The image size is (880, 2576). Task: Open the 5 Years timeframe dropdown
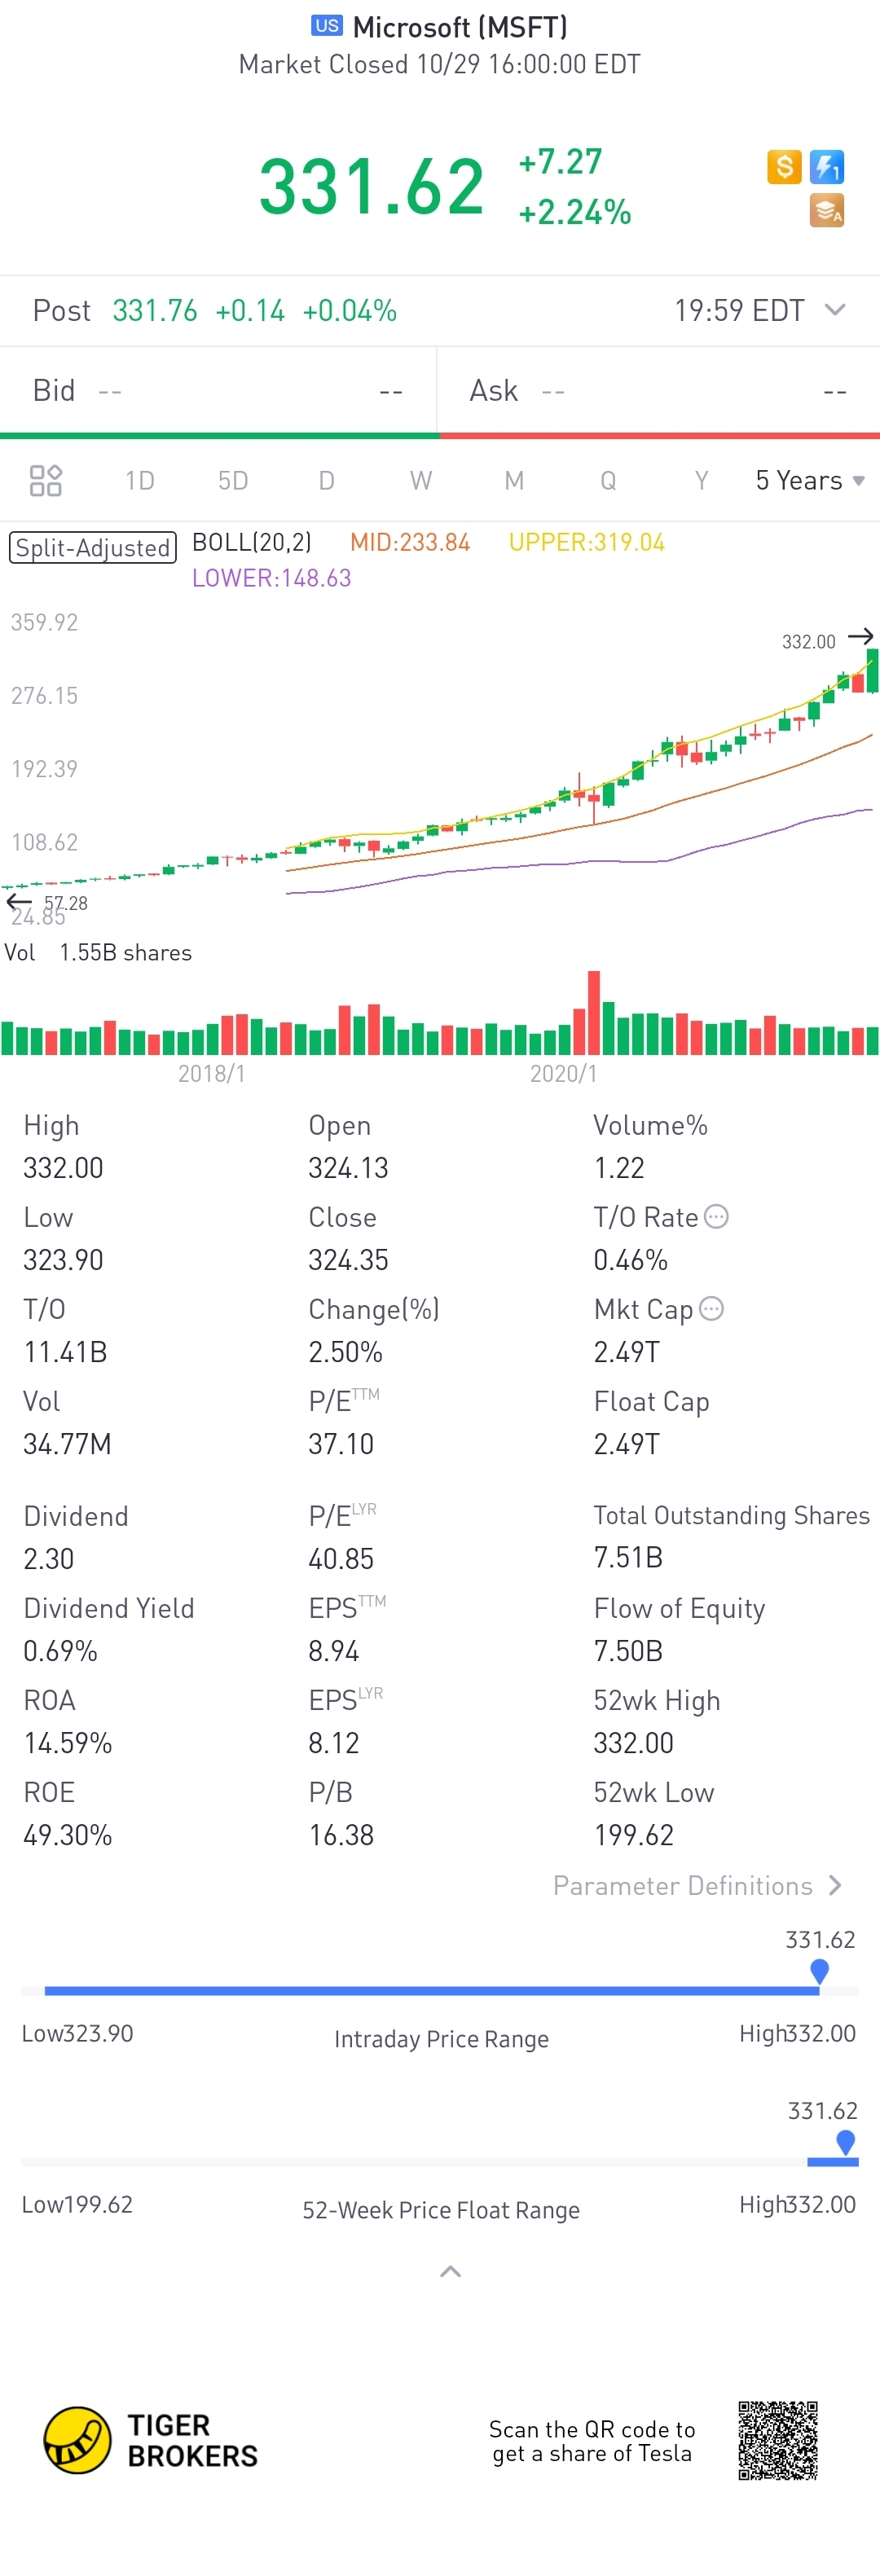809,481
